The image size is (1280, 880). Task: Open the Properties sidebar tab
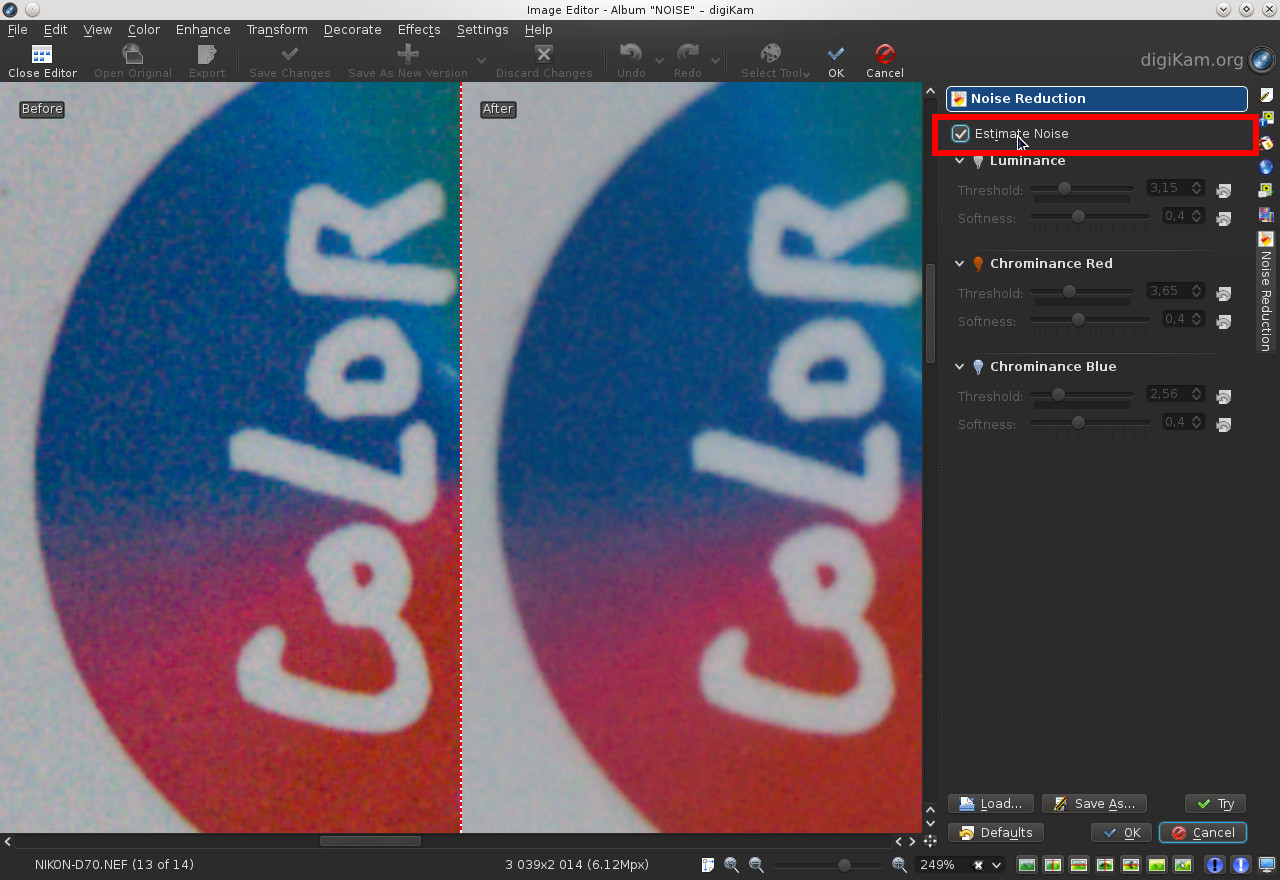click(x=1265, y=96)
